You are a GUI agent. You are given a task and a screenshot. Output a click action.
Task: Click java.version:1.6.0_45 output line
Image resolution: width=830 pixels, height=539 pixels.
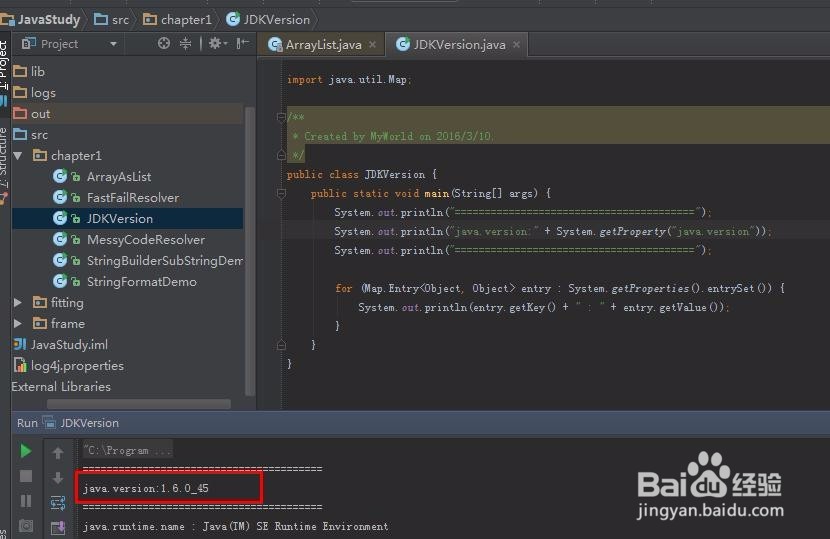click(x=146, y=488)
